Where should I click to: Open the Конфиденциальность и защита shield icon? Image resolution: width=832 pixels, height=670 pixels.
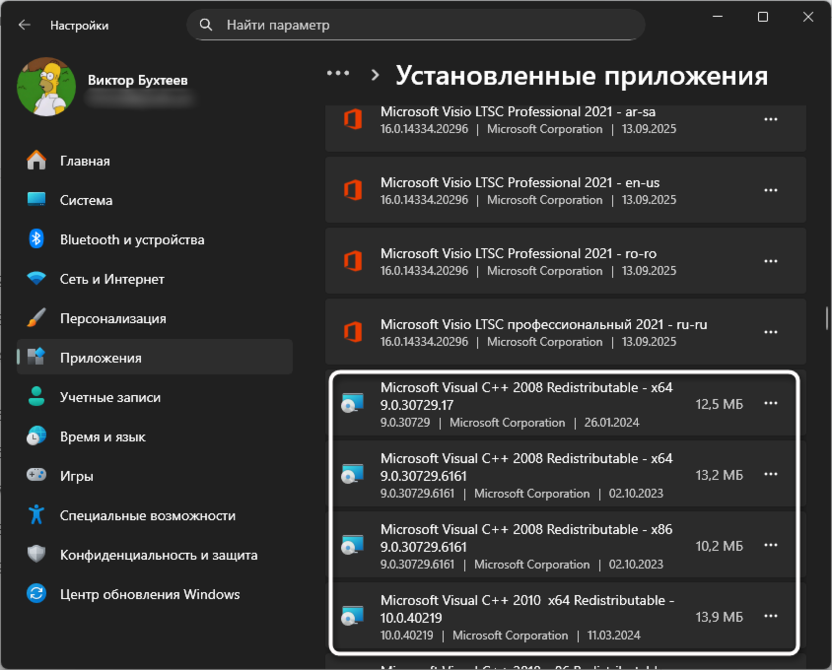37,556
